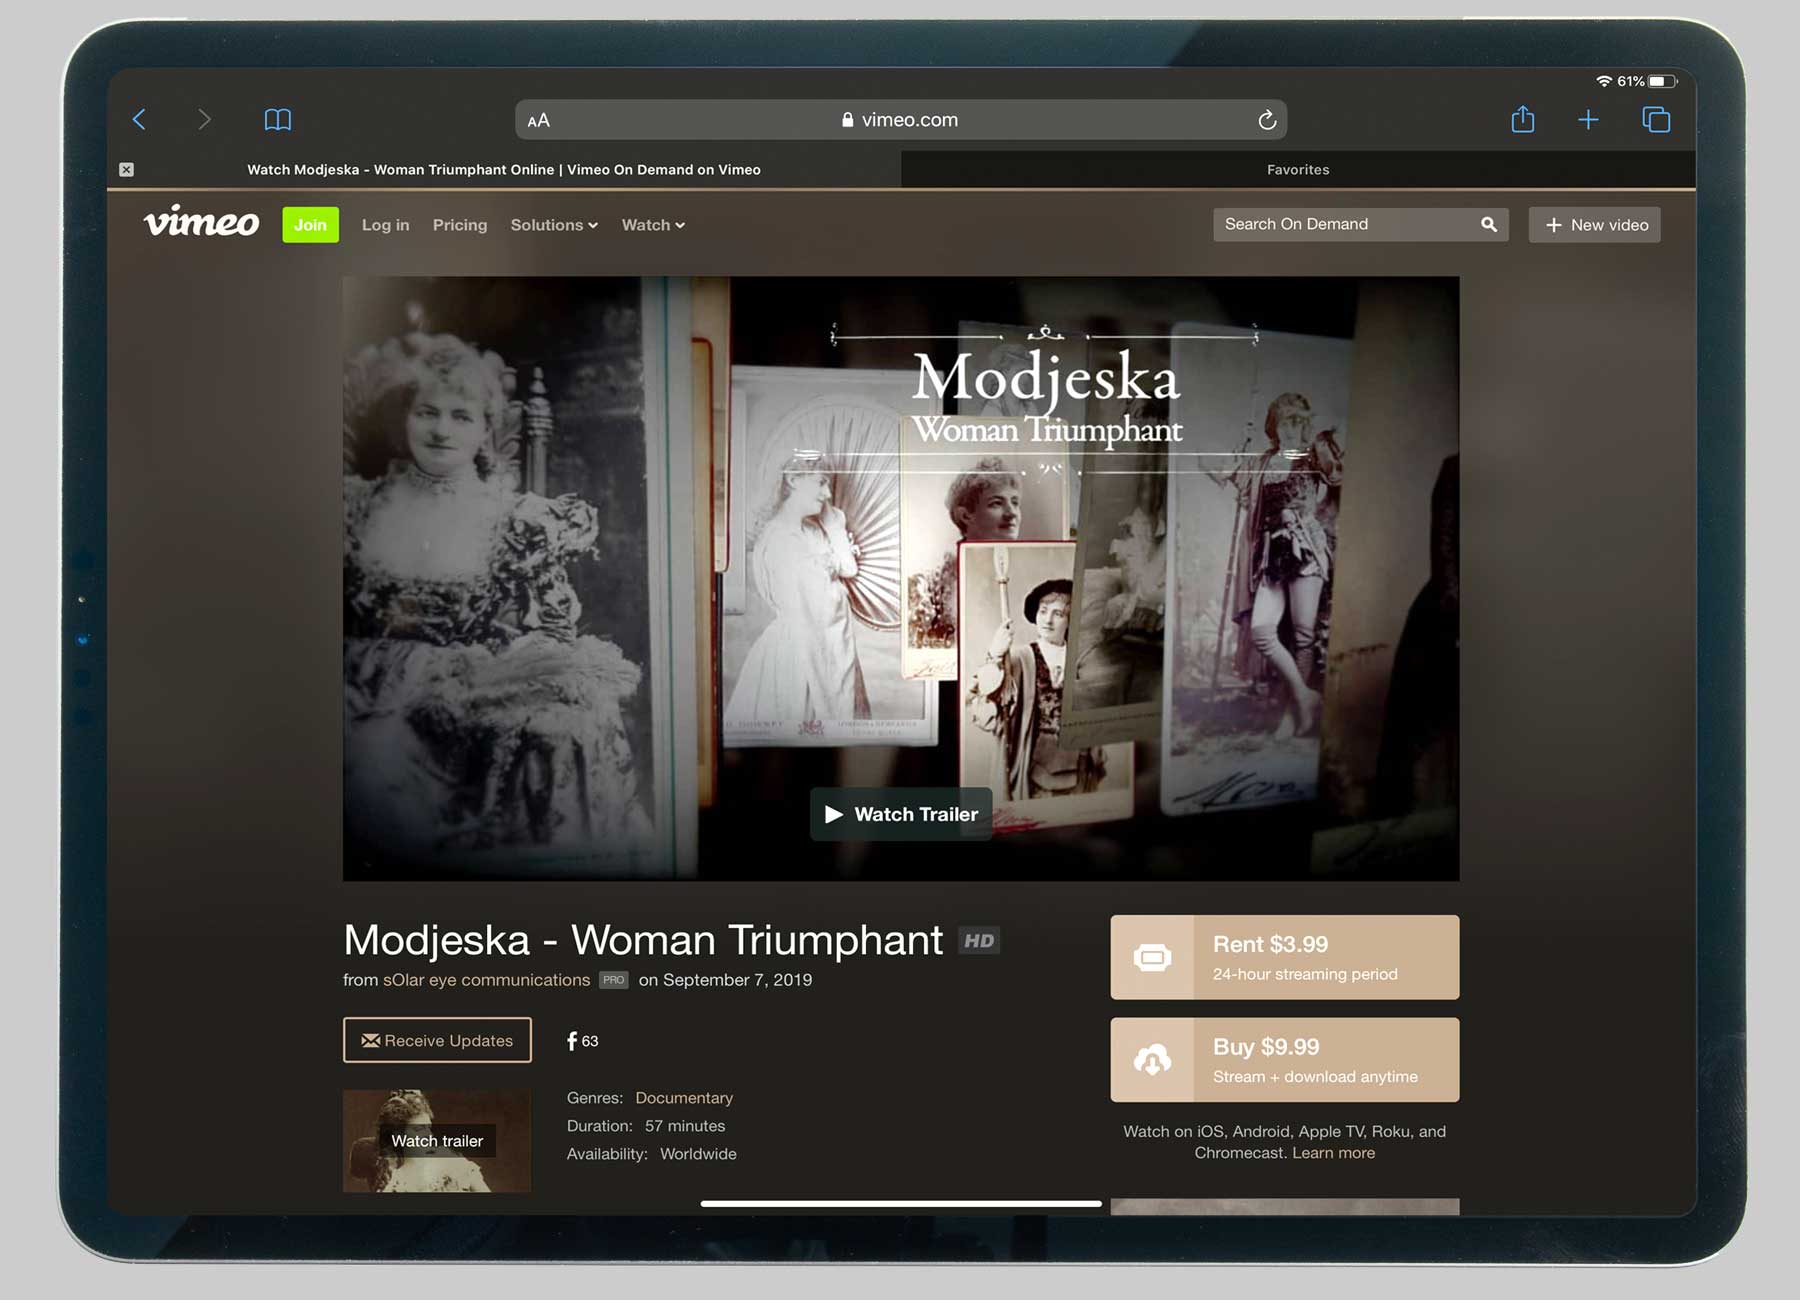Click the search magnifier icon
1800x1300 pixels.
1488,225
